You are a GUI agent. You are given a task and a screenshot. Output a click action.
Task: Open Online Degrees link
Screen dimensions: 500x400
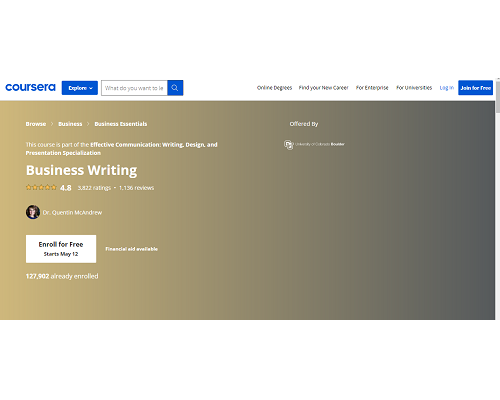pos(274,88)
